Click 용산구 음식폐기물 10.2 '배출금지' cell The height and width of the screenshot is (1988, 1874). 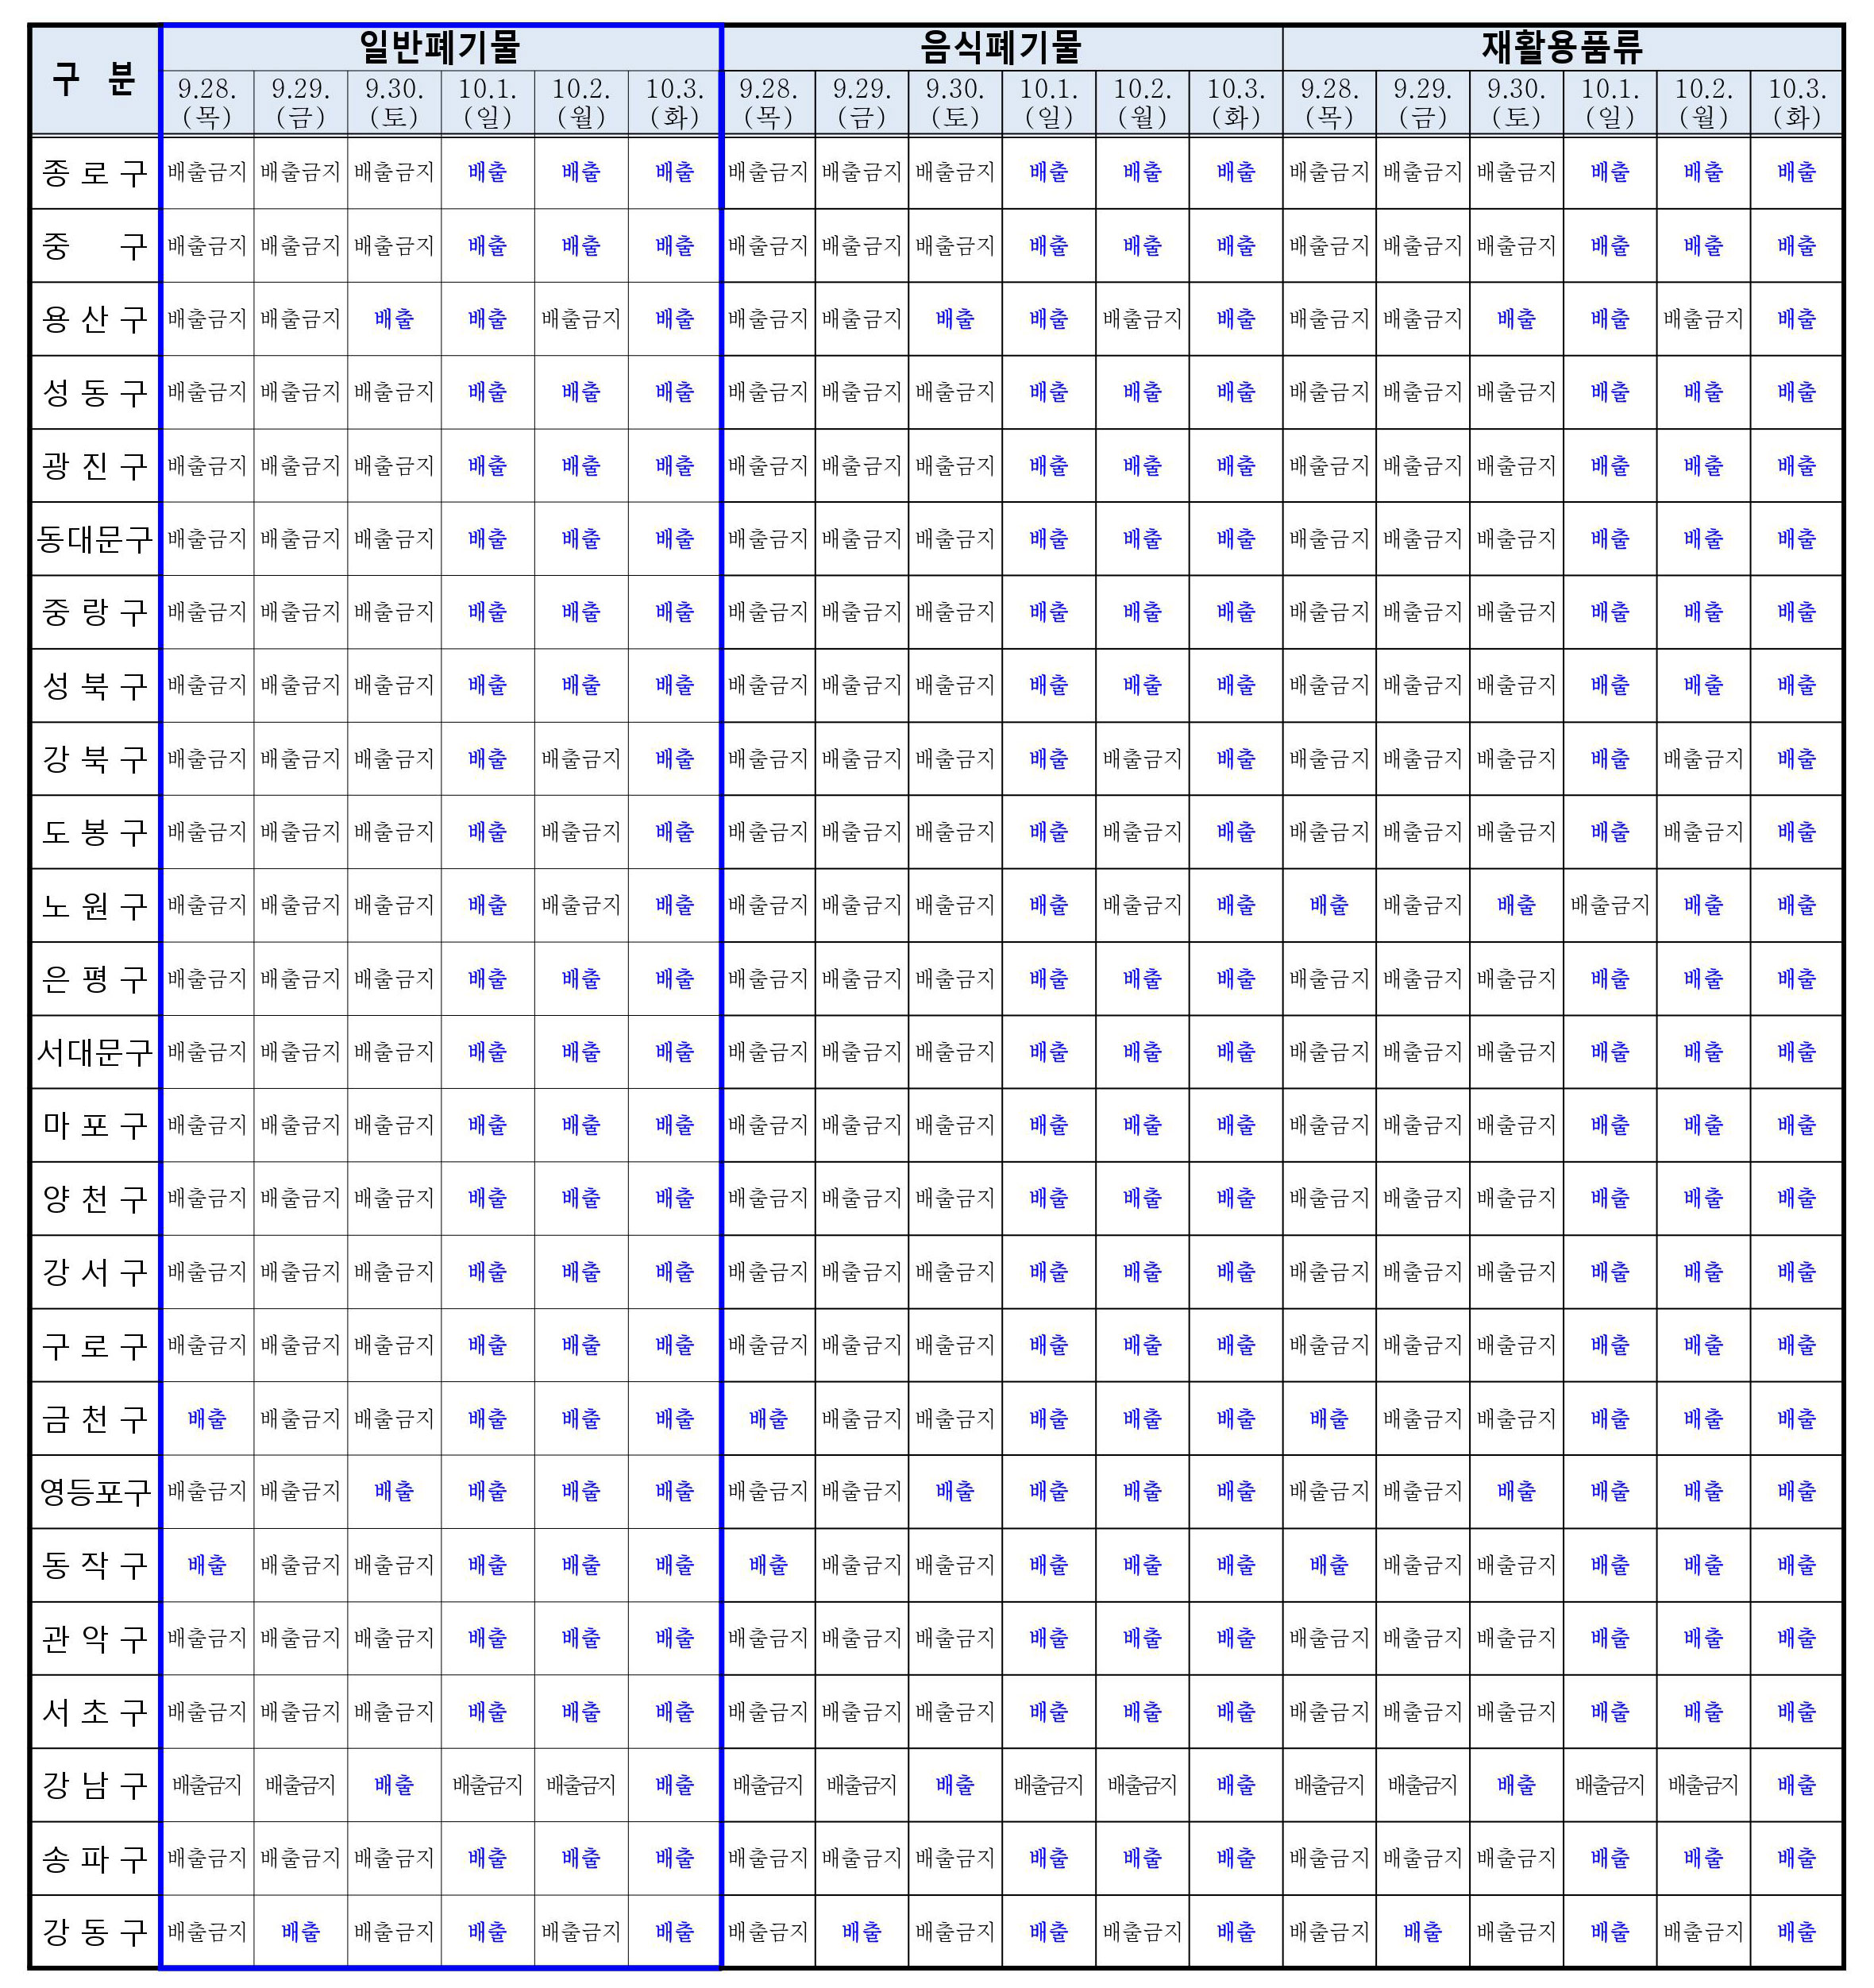click(1142, 319)
